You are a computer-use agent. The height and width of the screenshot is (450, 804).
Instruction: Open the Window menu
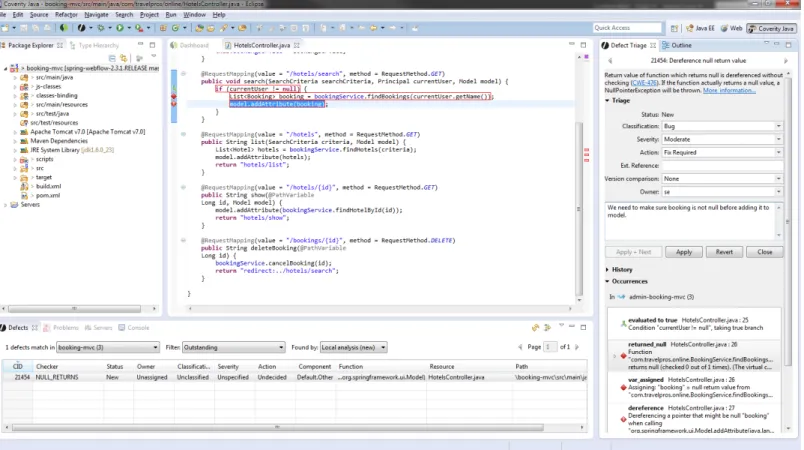(x=194, y=15)
